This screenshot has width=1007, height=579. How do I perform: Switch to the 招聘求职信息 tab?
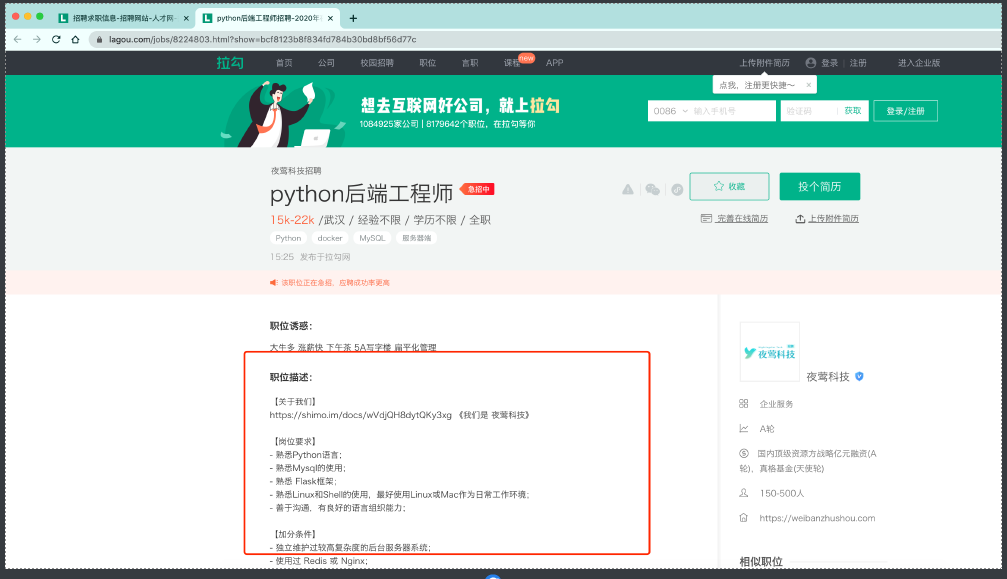click(x=122, y=18)
